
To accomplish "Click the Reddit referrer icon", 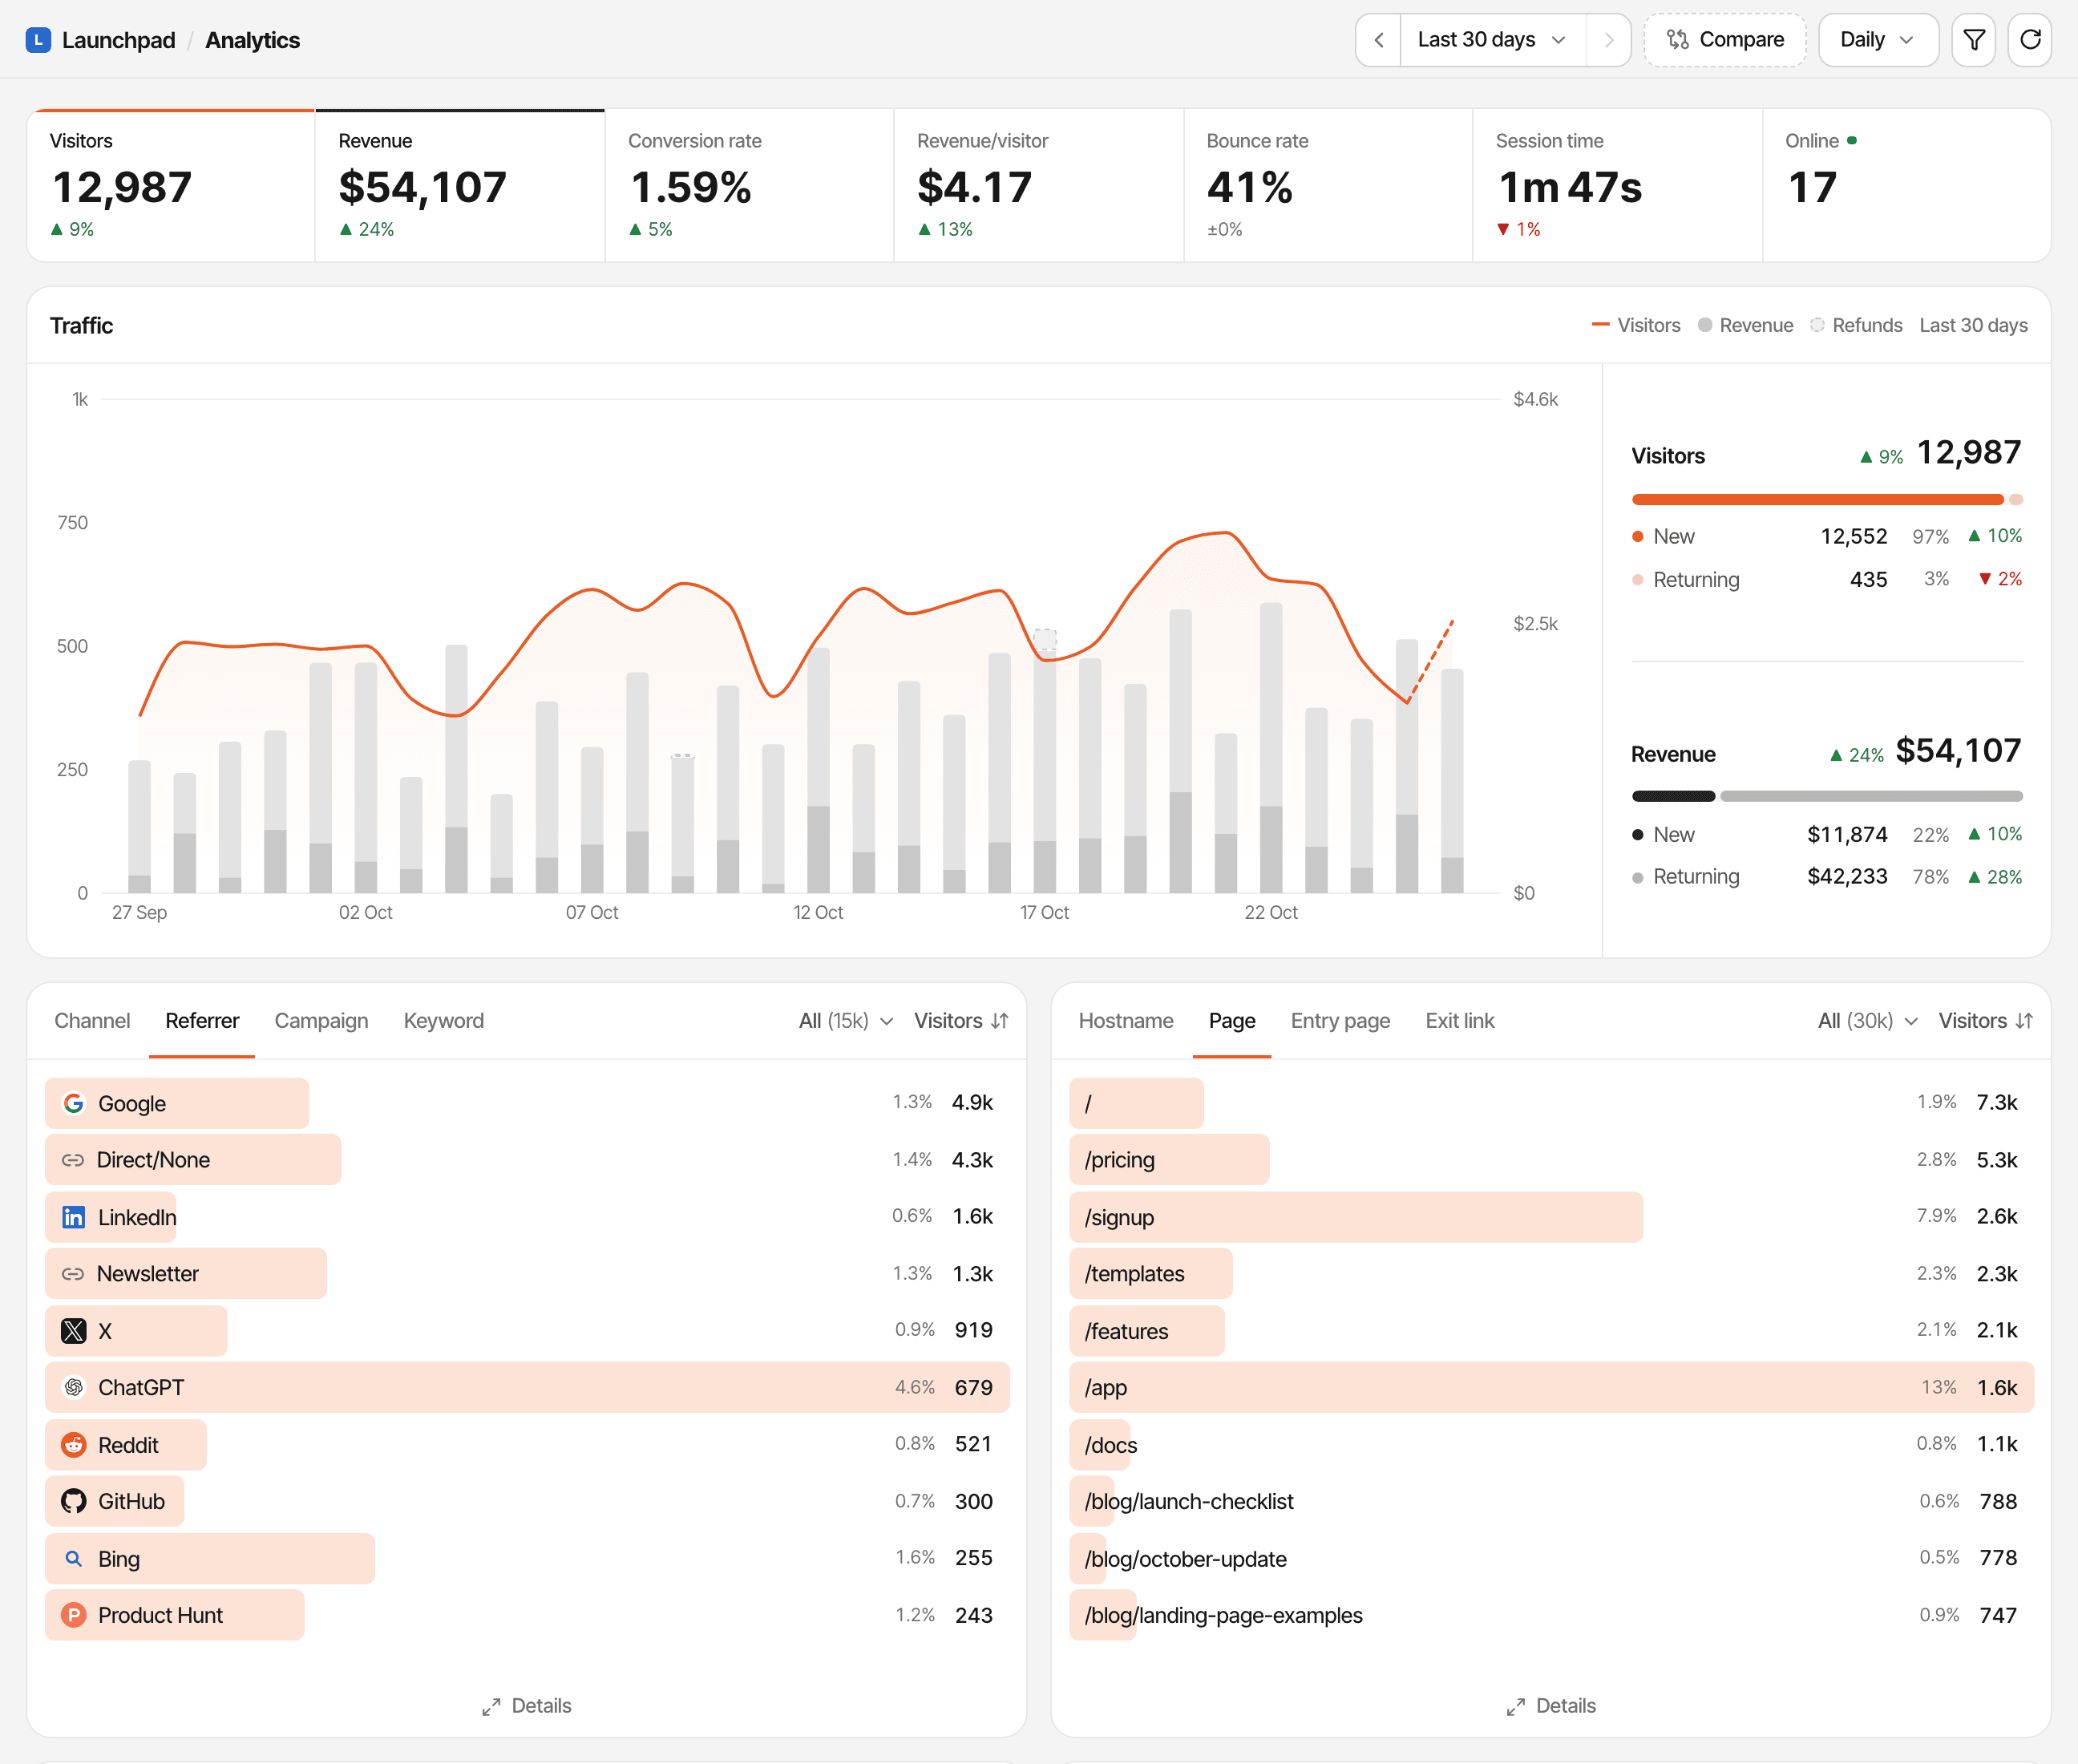I will click(x=73, y=1445).
